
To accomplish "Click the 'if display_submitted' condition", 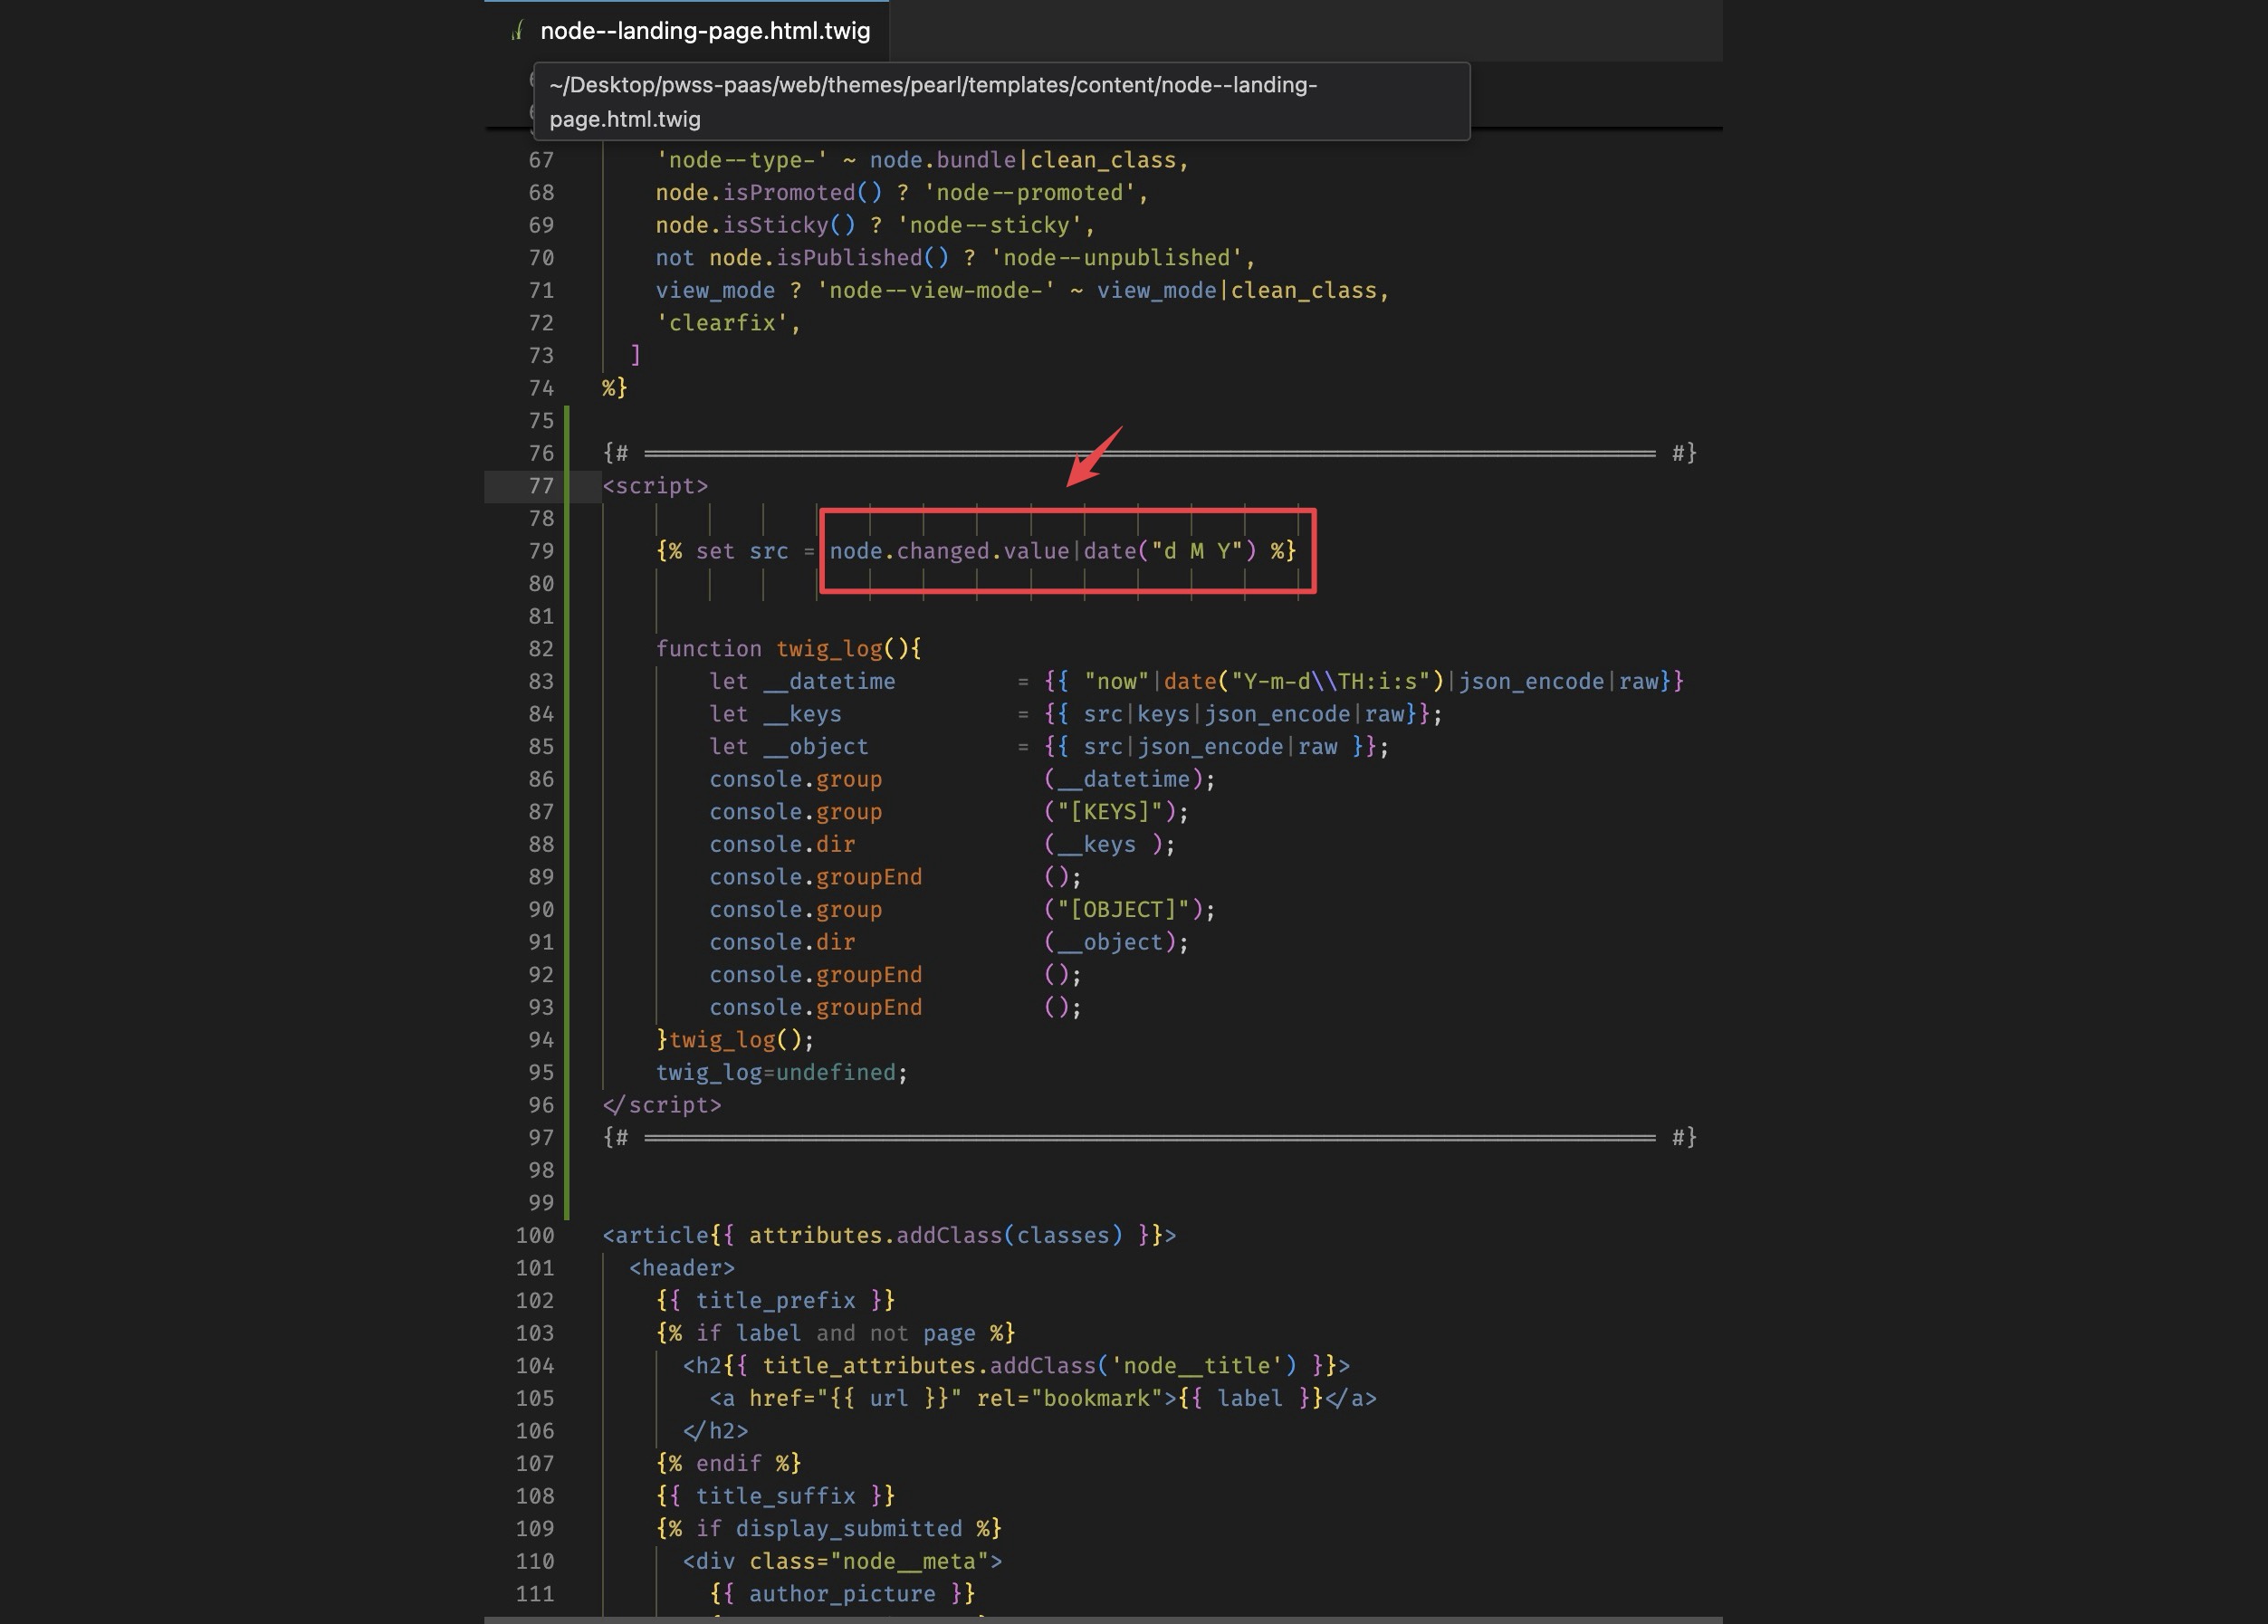I will pyautogui.click(x=829, y=1529).
